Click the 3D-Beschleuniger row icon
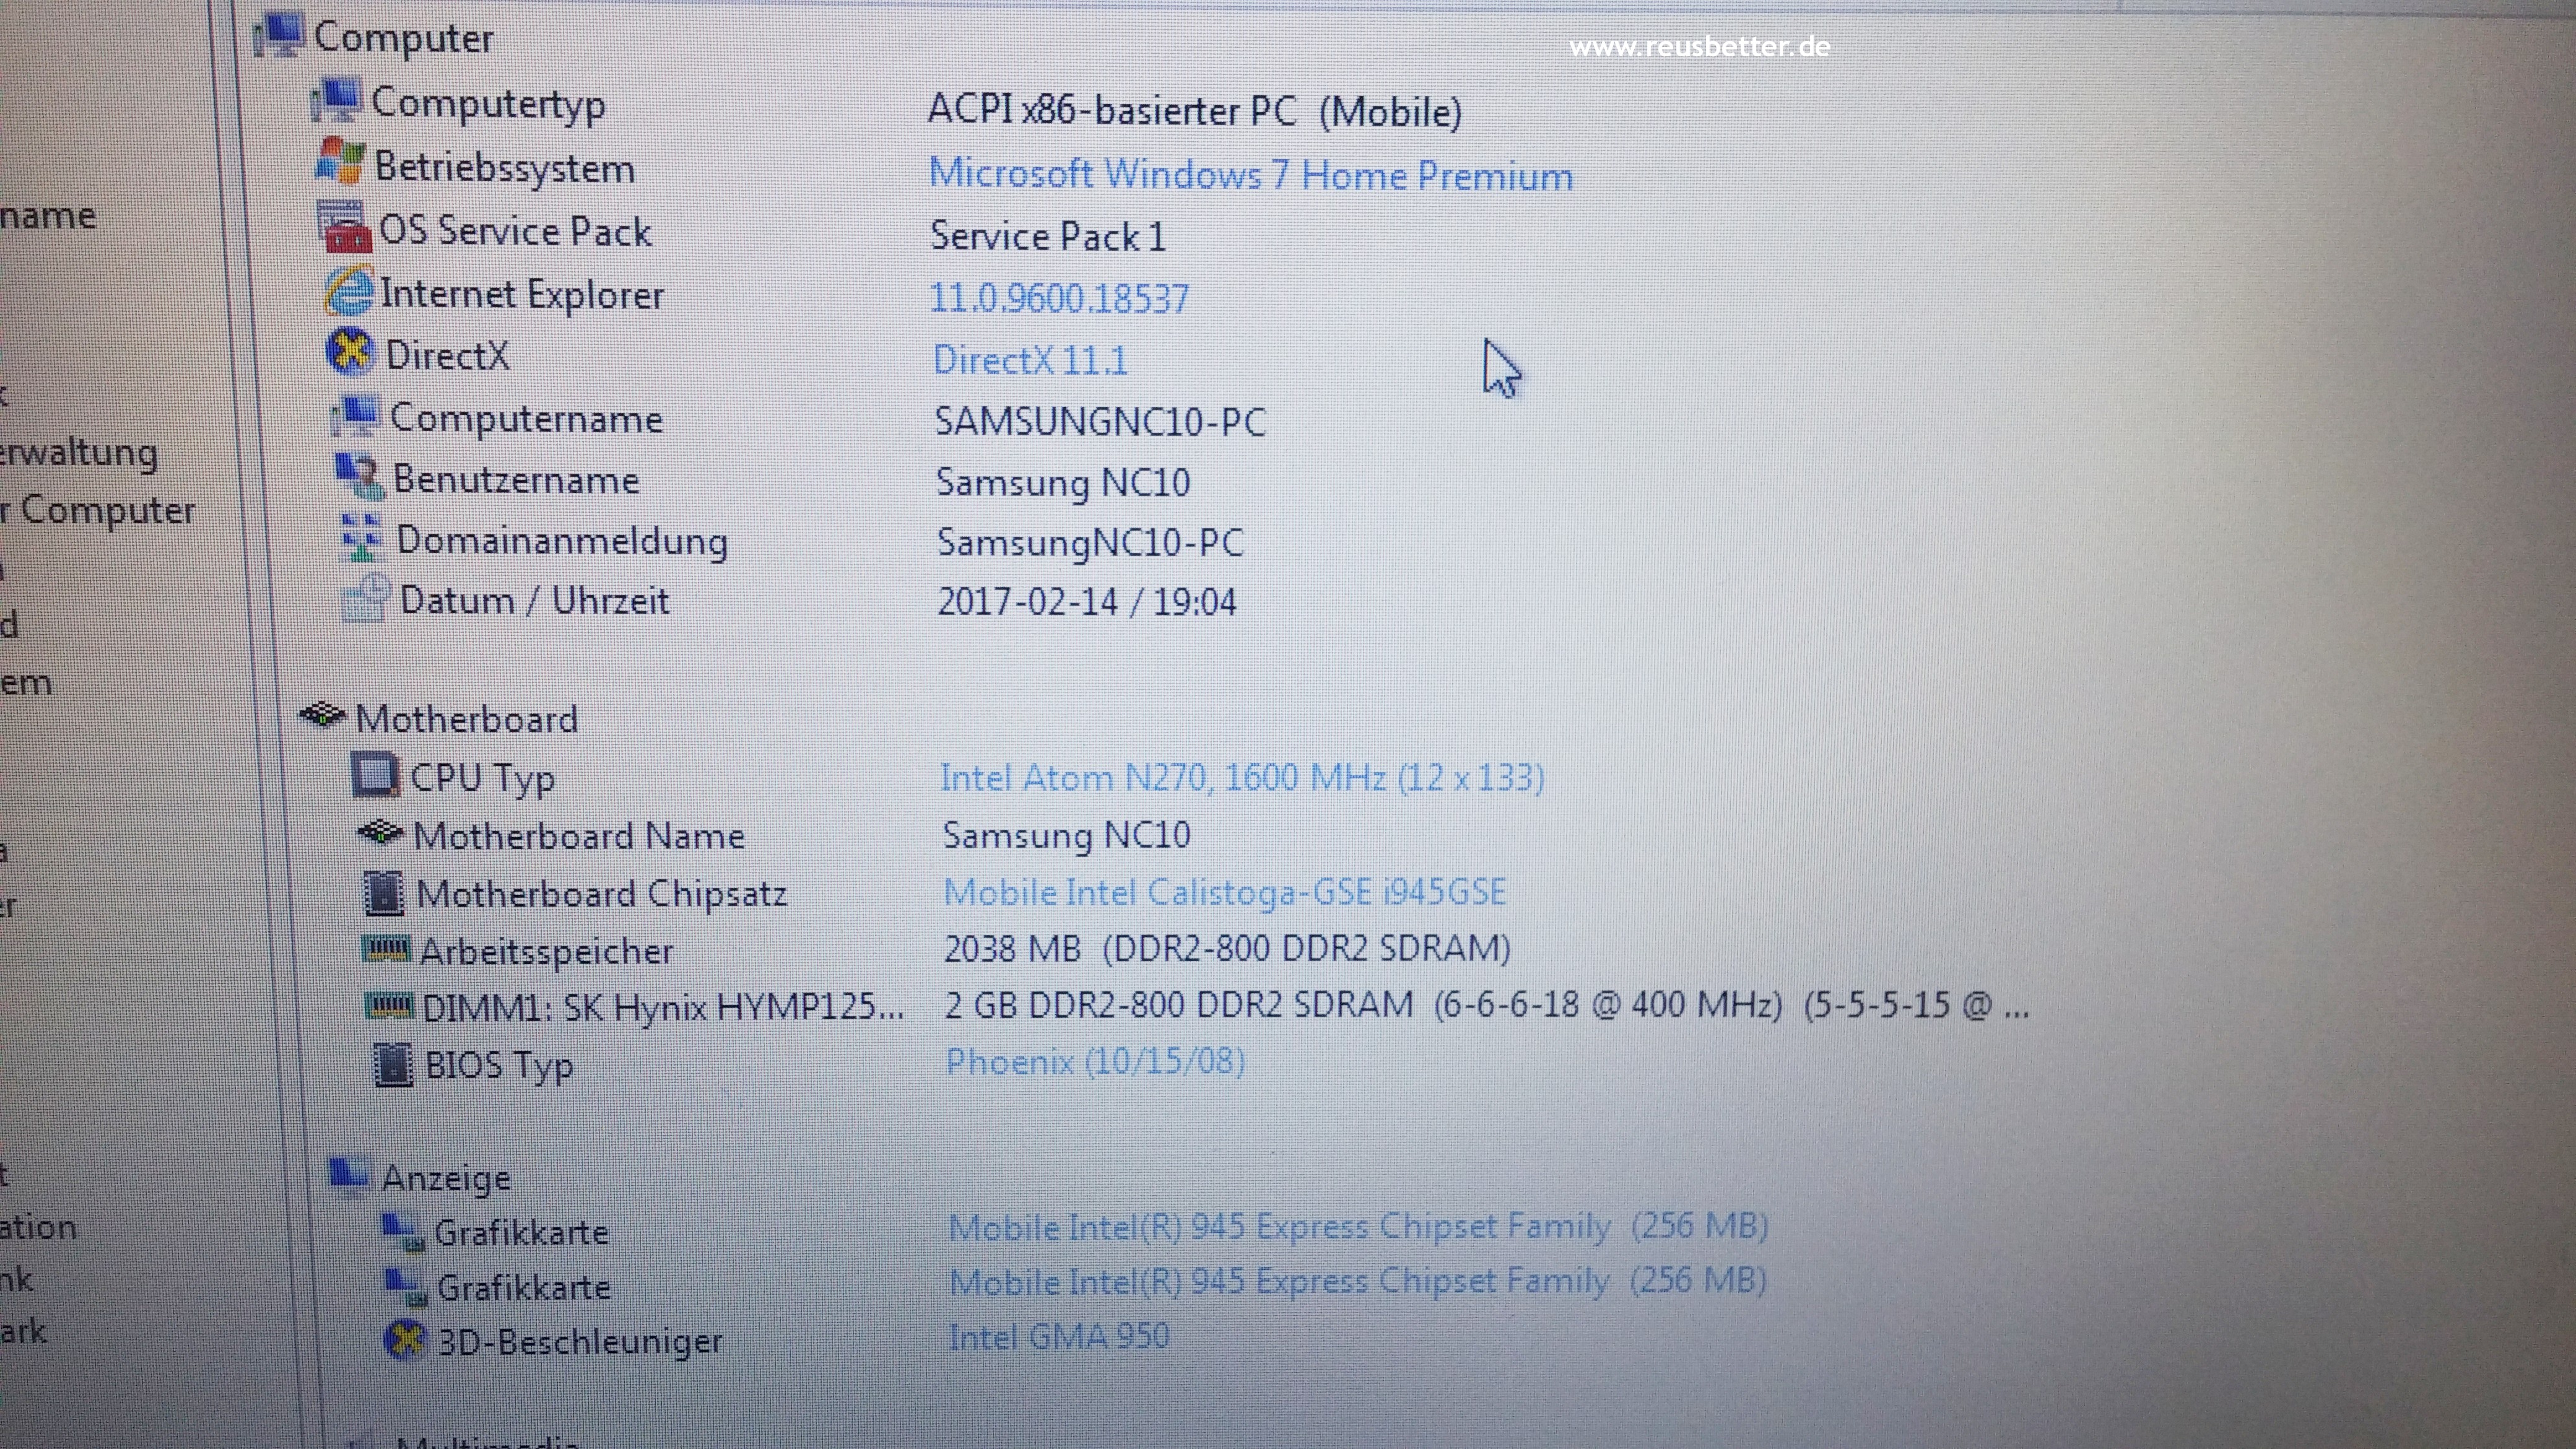Viewport: 2576px width, 1449px height. (x=406, y=1340)
